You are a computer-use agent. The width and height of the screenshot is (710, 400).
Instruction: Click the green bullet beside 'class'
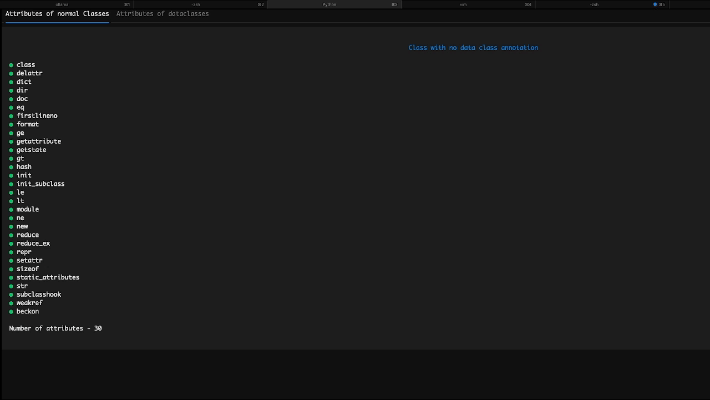point(11,65)
